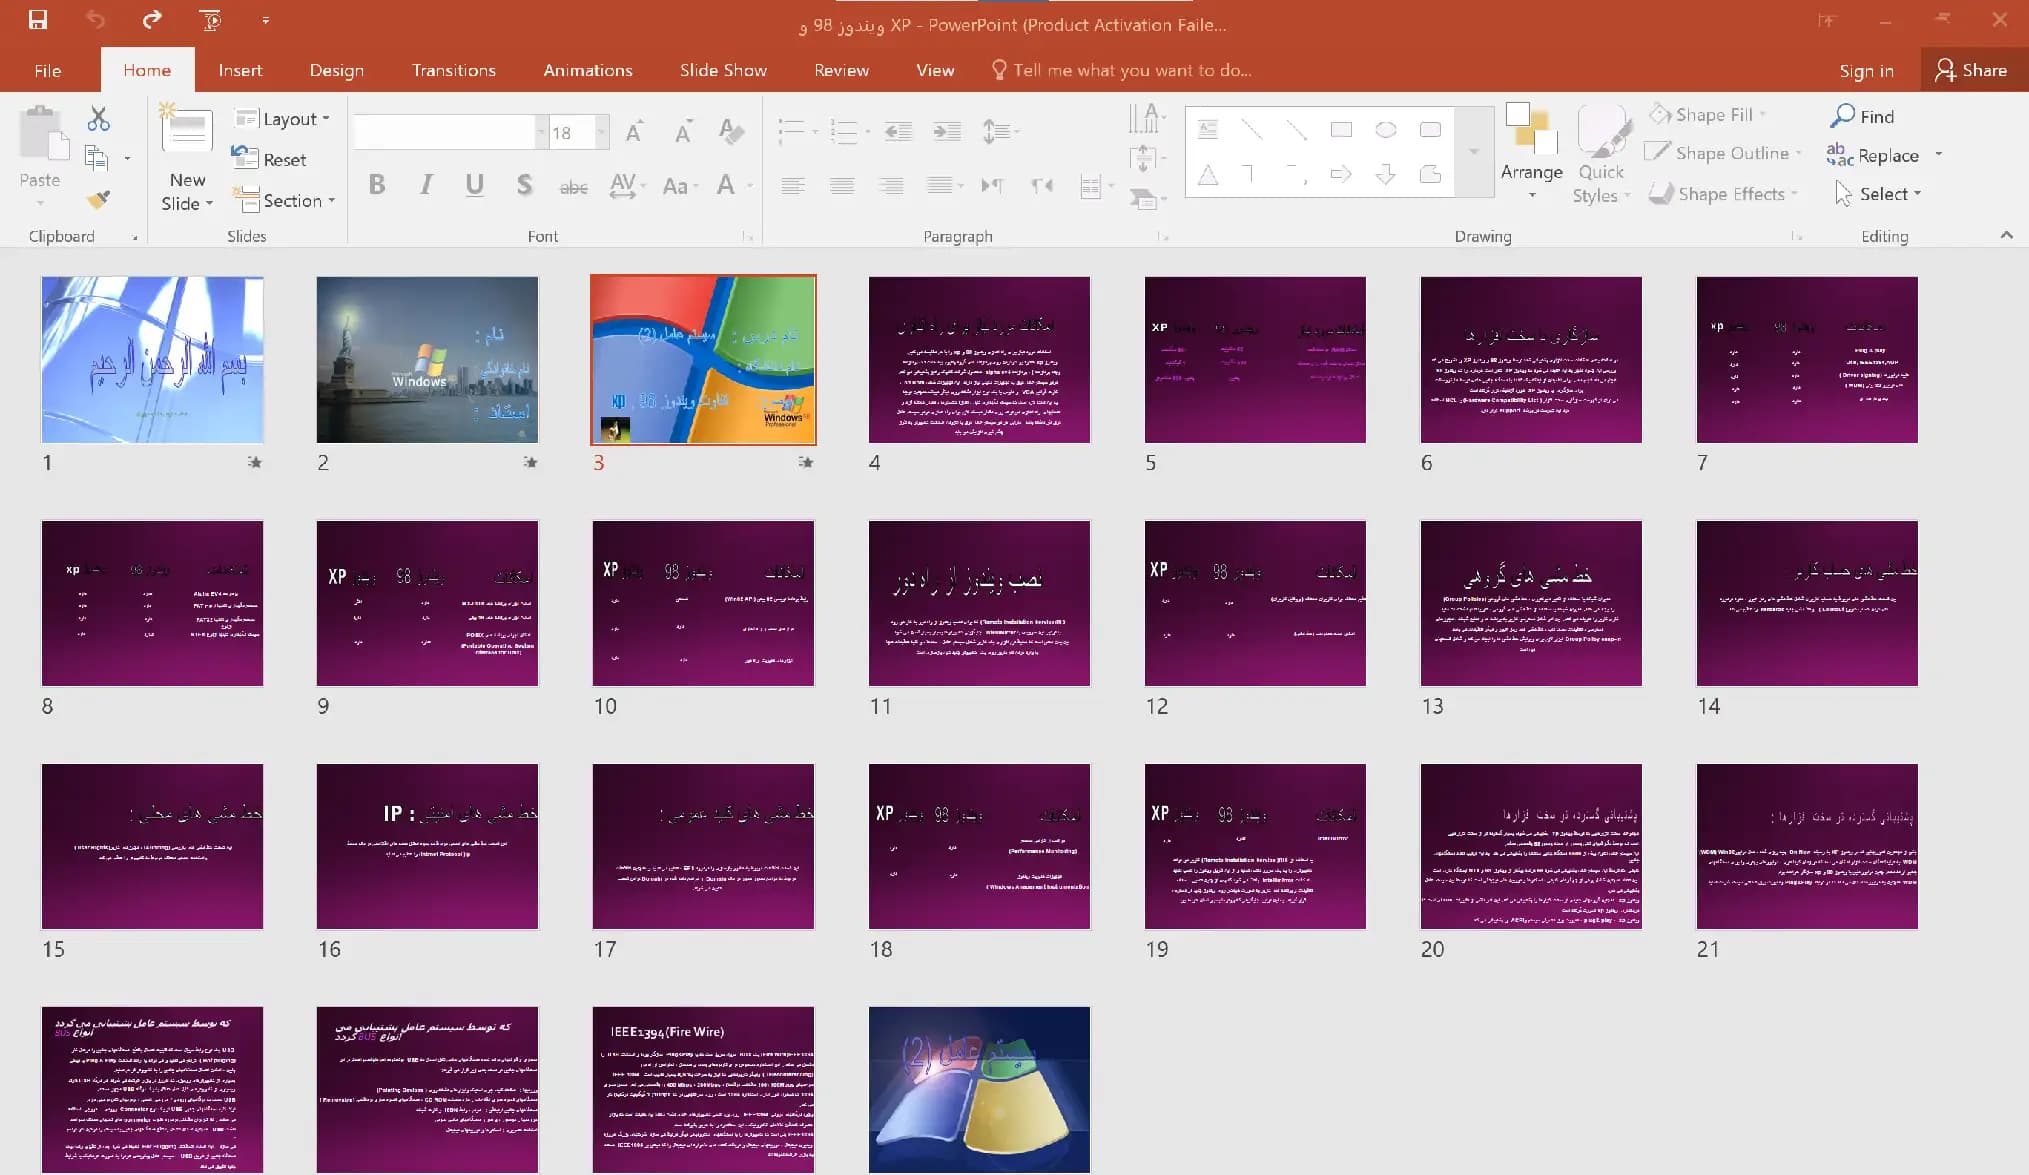Click the Find button

[1862, 116]
